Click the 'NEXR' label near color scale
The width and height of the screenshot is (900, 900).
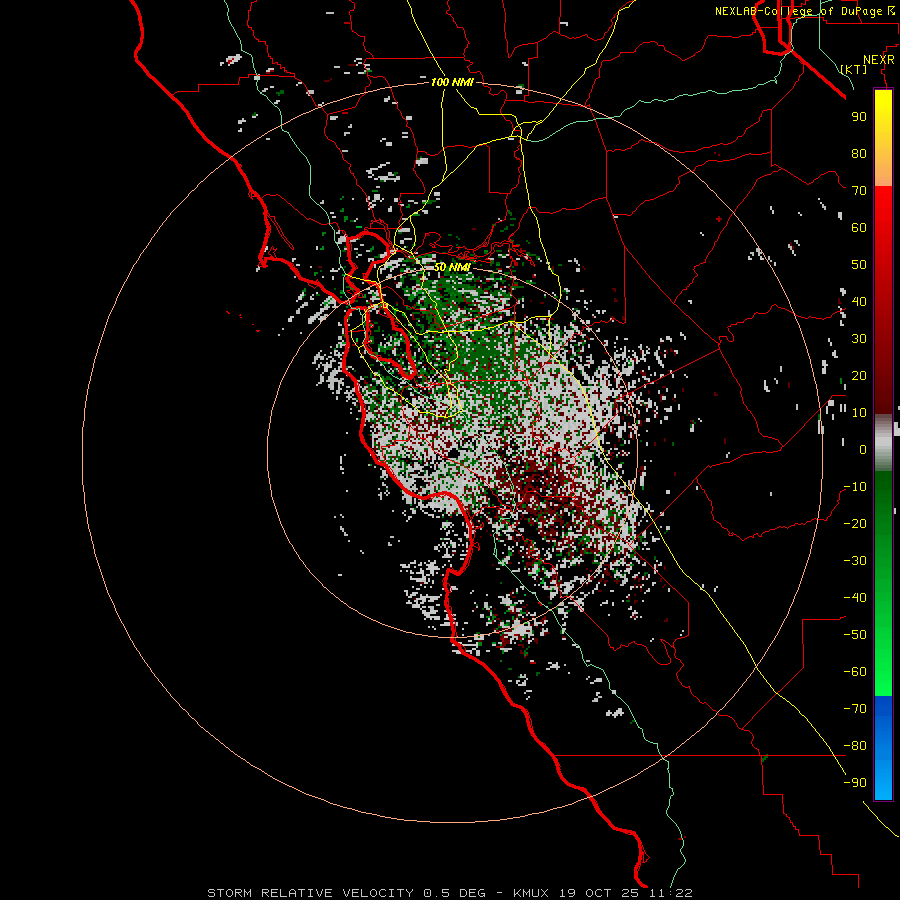click(x=879, y=60)
